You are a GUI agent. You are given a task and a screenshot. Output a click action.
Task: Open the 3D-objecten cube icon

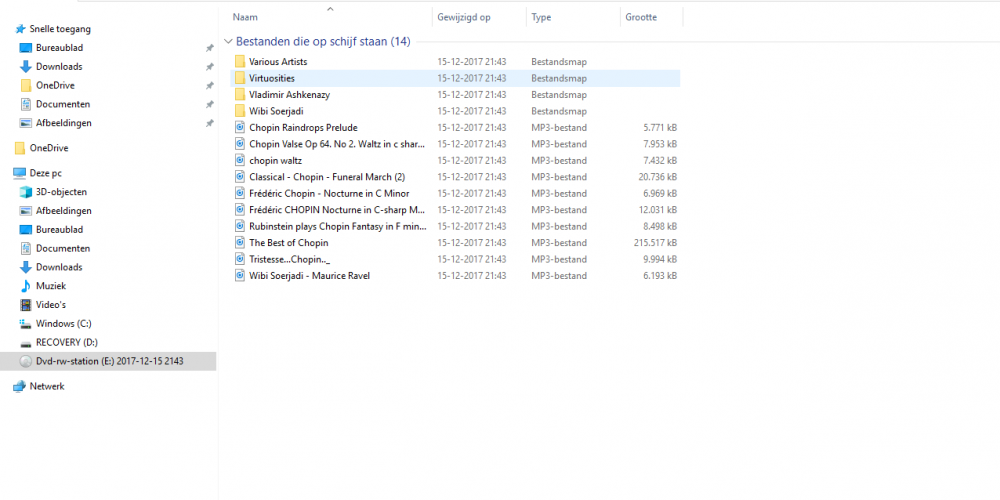(26, 192)
